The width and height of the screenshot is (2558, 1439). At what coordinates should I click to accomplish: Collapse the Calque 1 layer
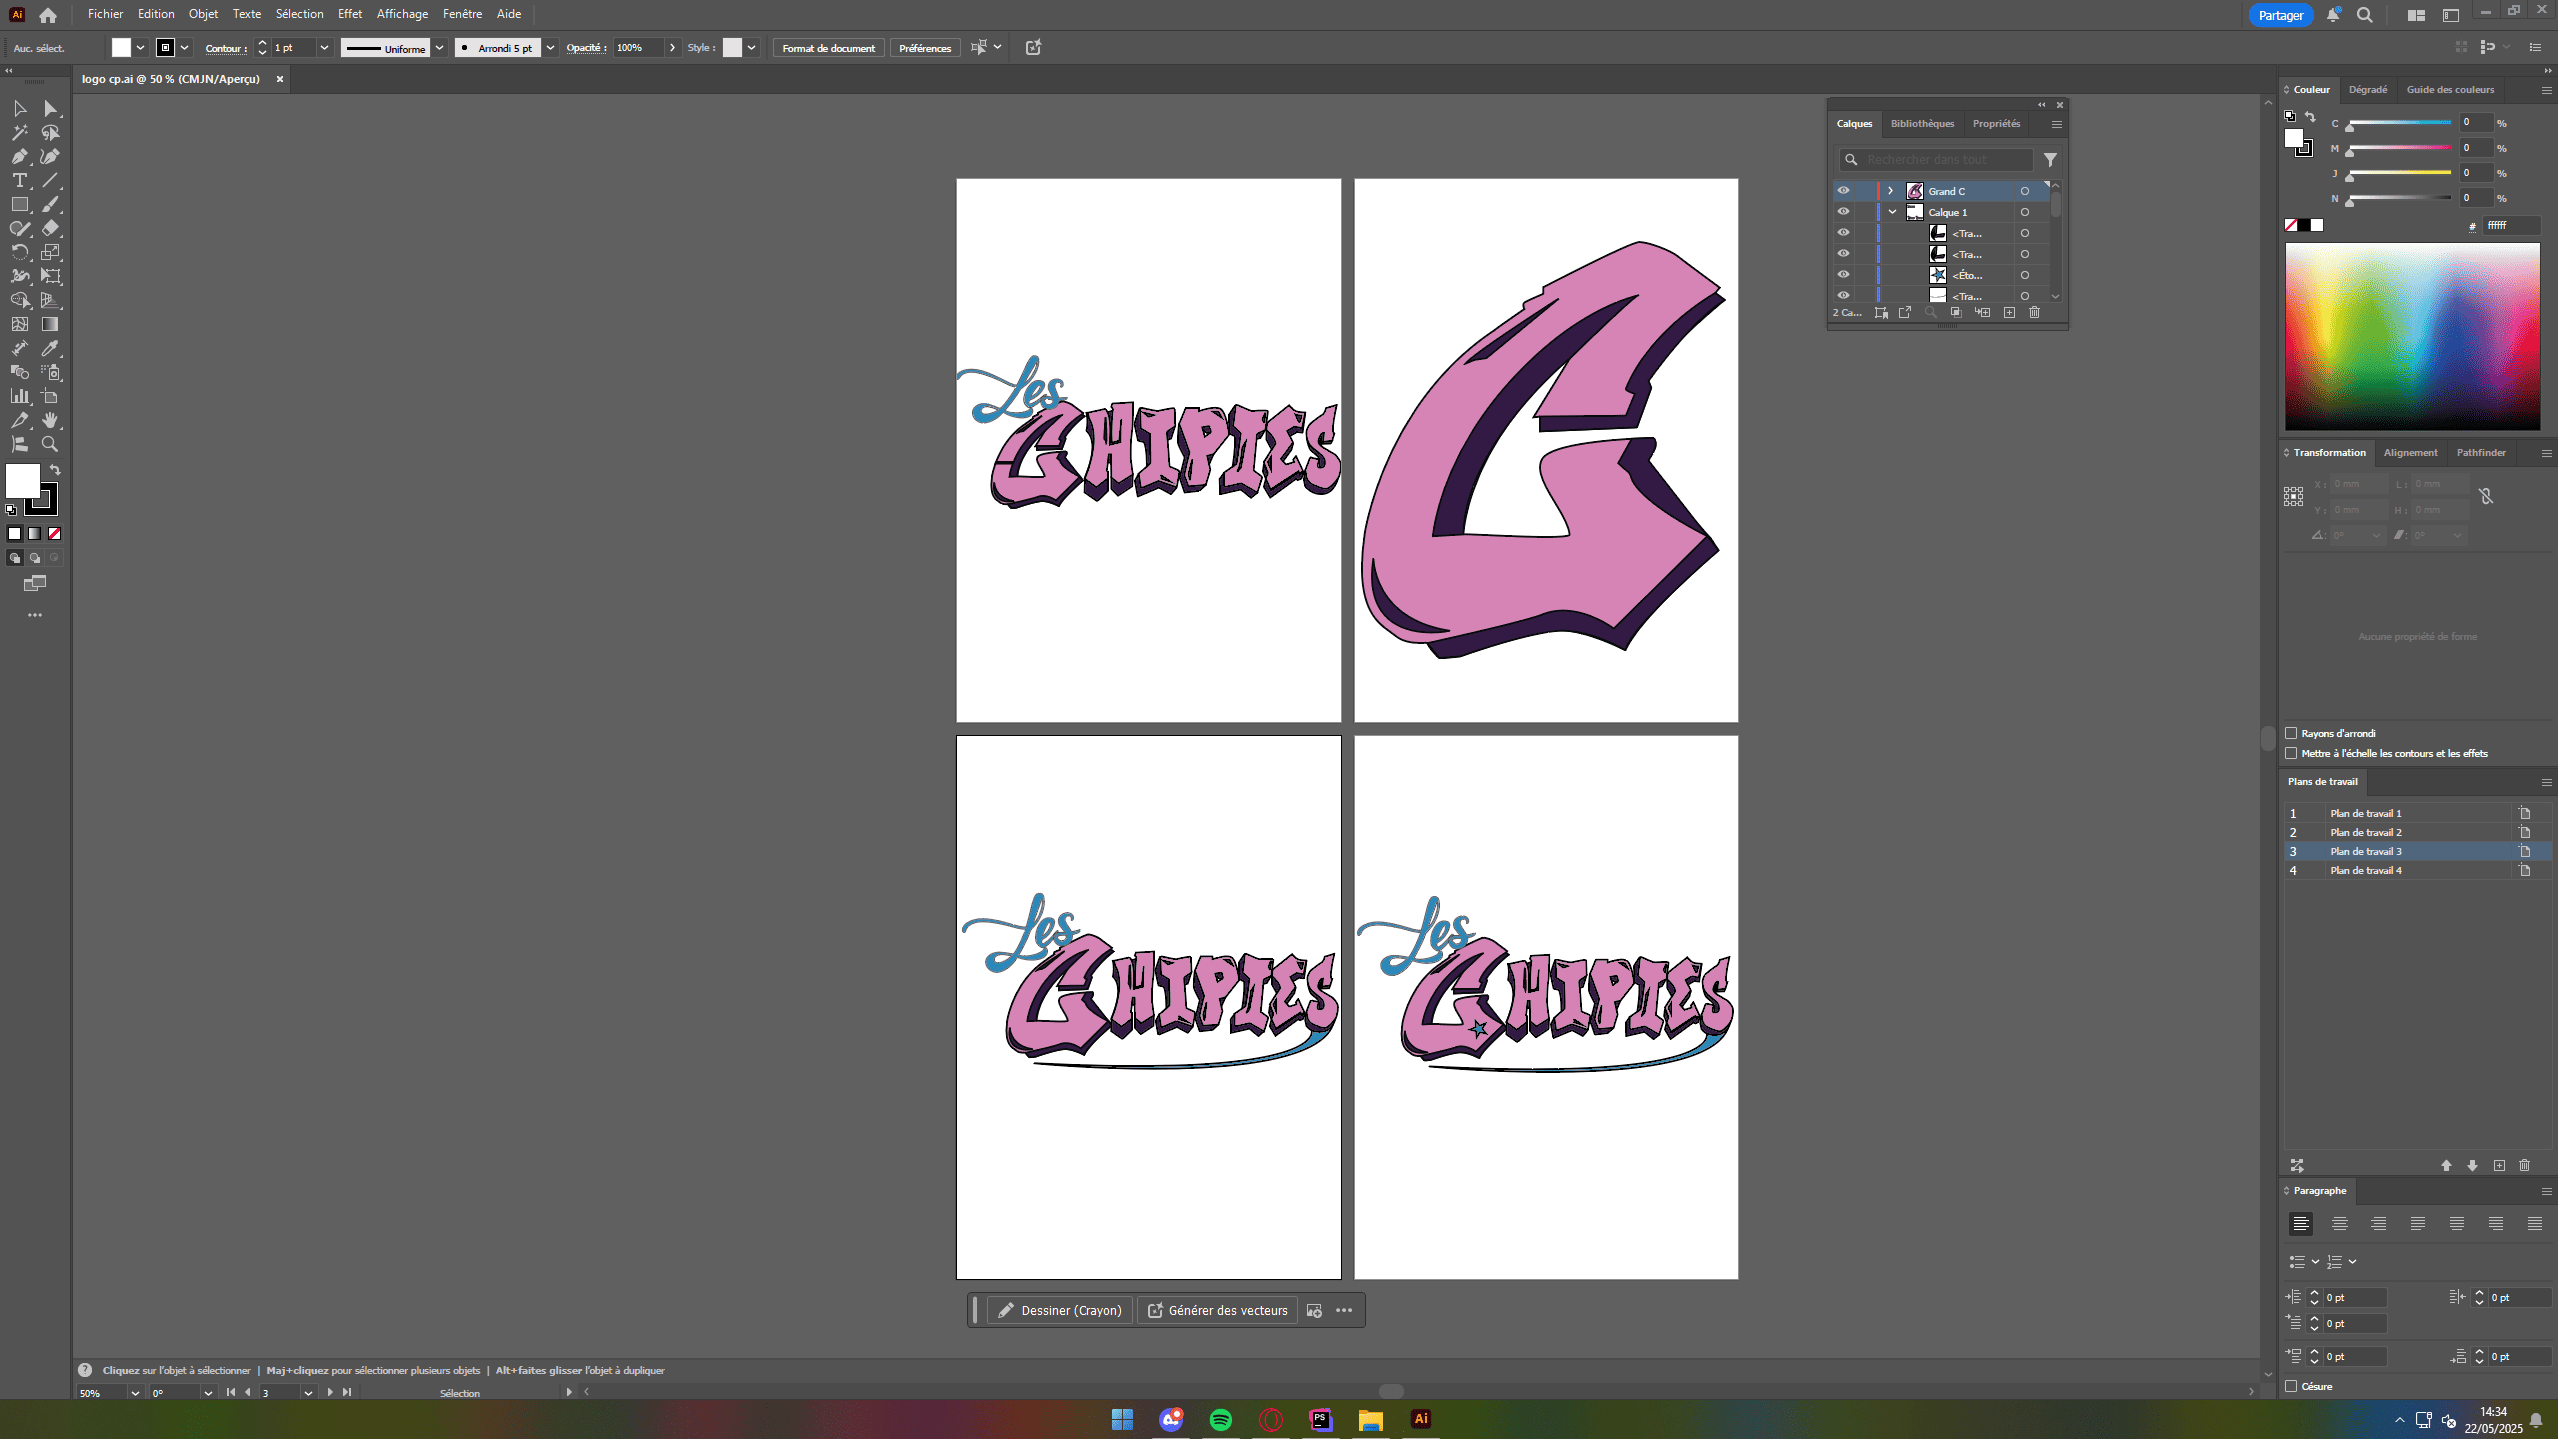click(x=1892, y=212)
